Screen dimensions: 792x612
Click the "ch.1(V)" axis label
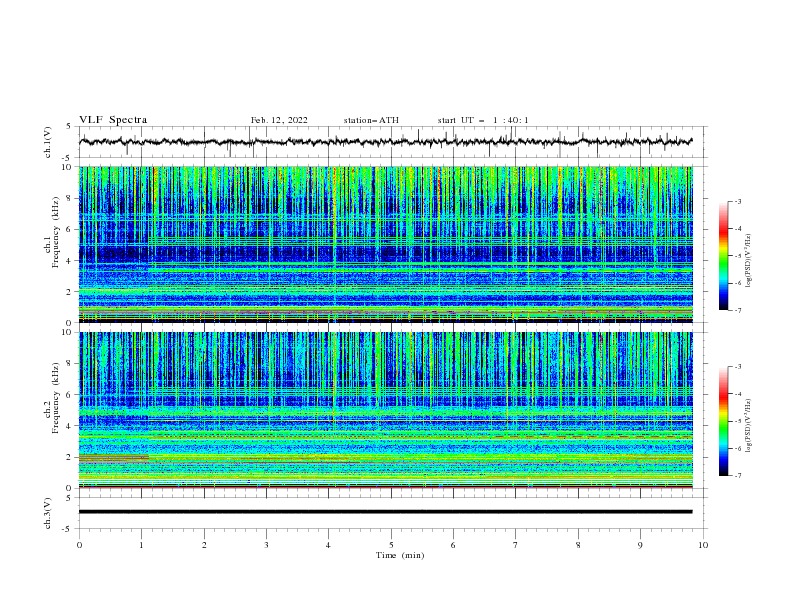pos(48,142)
